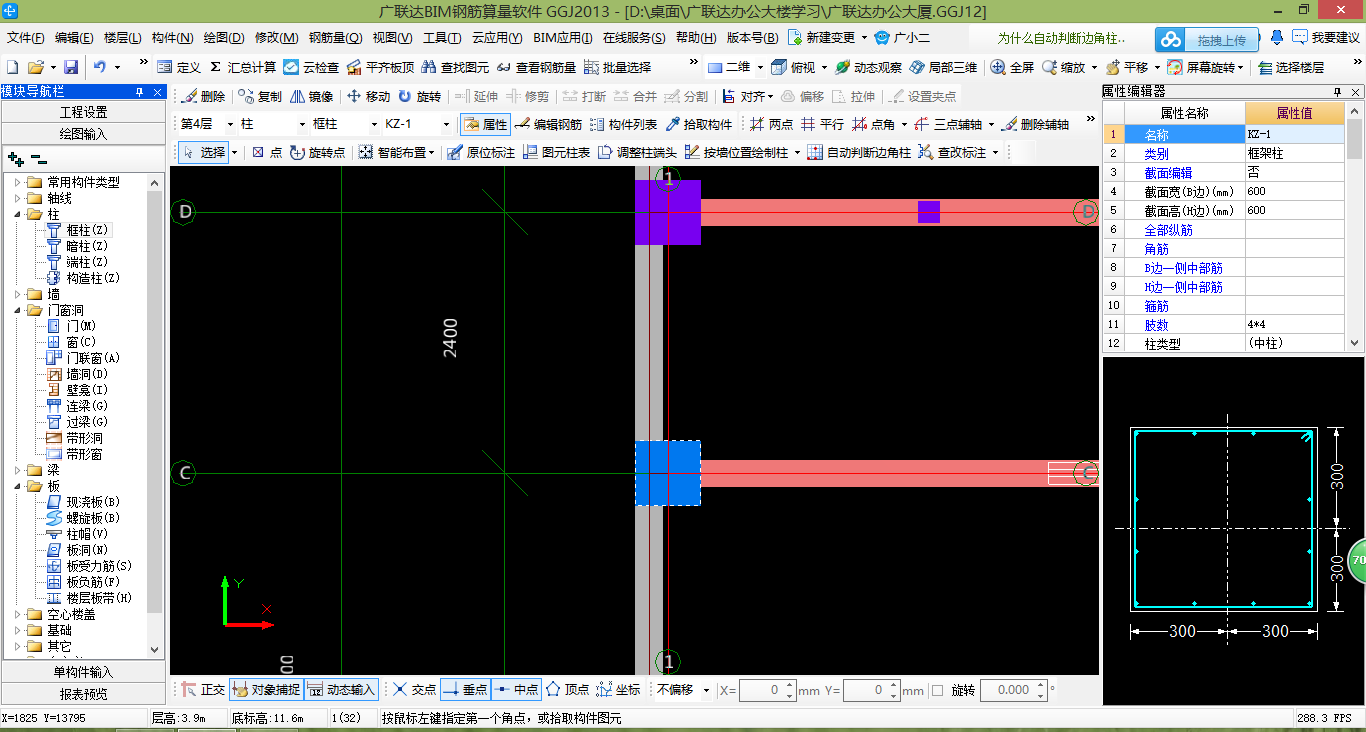The width and height of the screenshot is (1366, 732).
Task: Toggle 动态输入 dynamic input
Action: coord(340,689)
